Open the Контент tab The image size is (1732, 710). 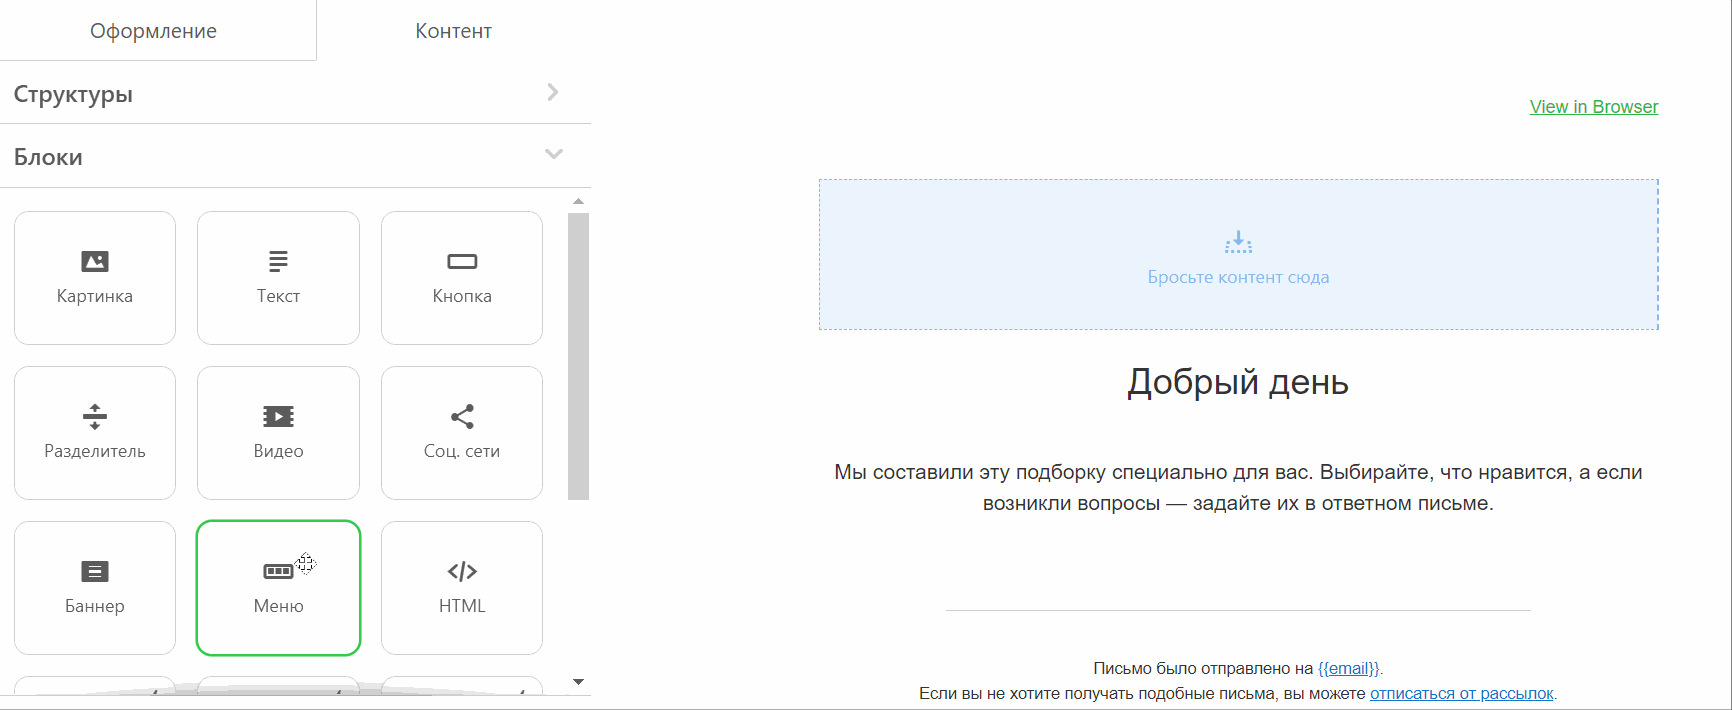click(454, 31)
